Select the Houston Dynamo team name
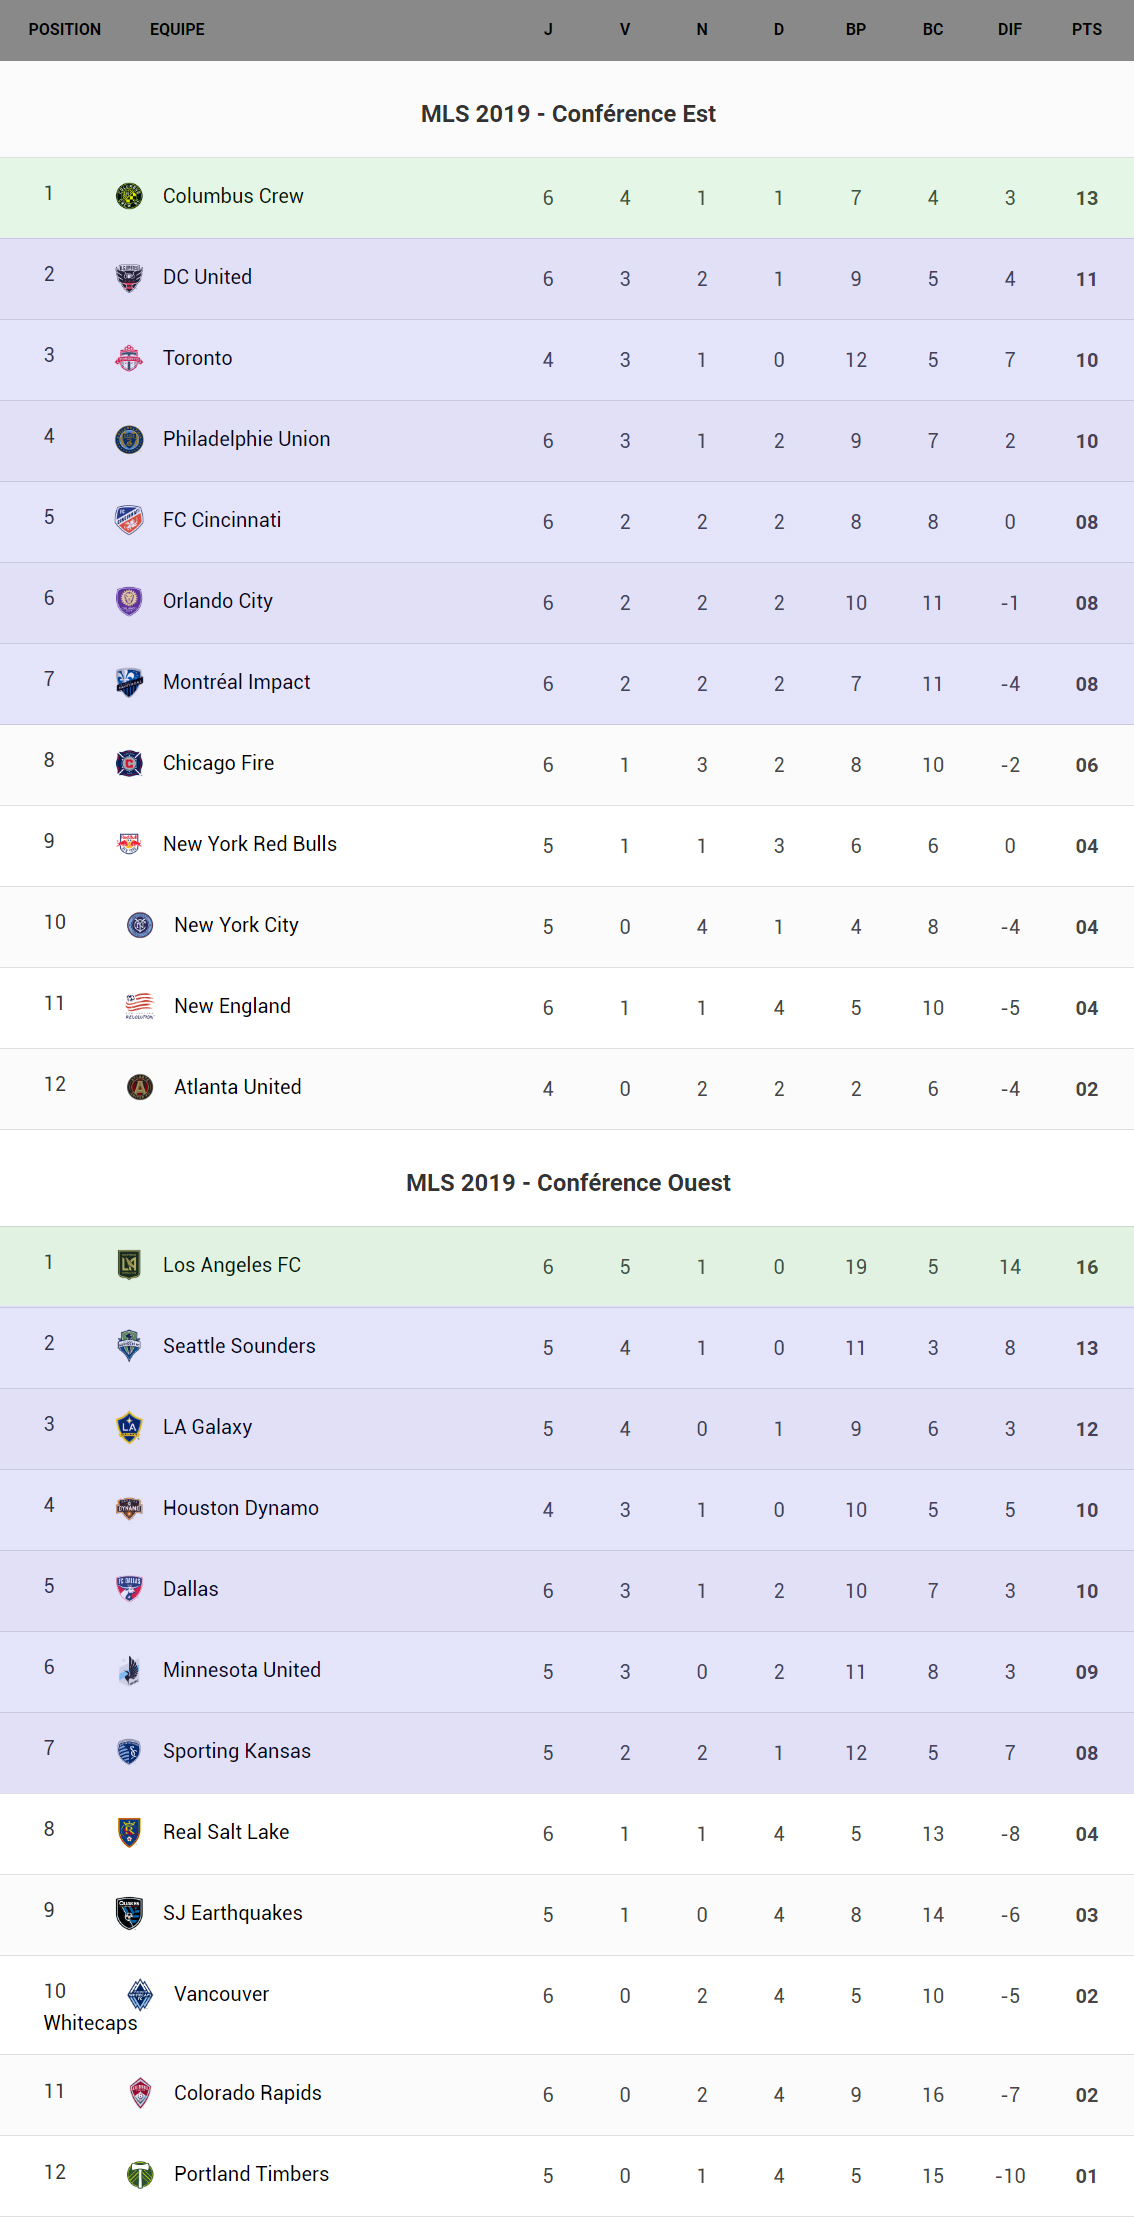The image size is (1134, 2219). 240,1508
